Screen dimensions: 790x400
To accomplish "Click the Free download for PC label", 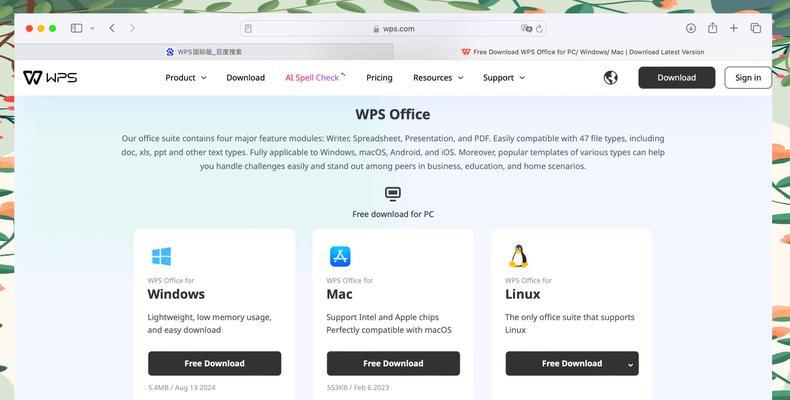I will [393, 214].
